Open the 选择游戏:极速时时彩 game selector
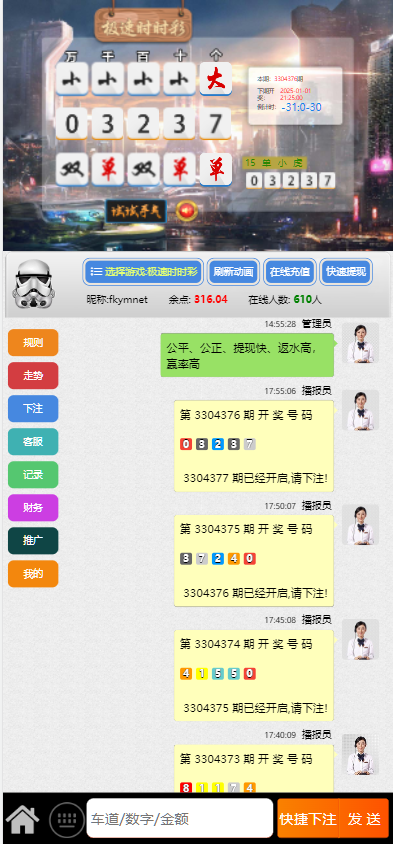Screen dimensions: 393x844 (x=143, y=272)
